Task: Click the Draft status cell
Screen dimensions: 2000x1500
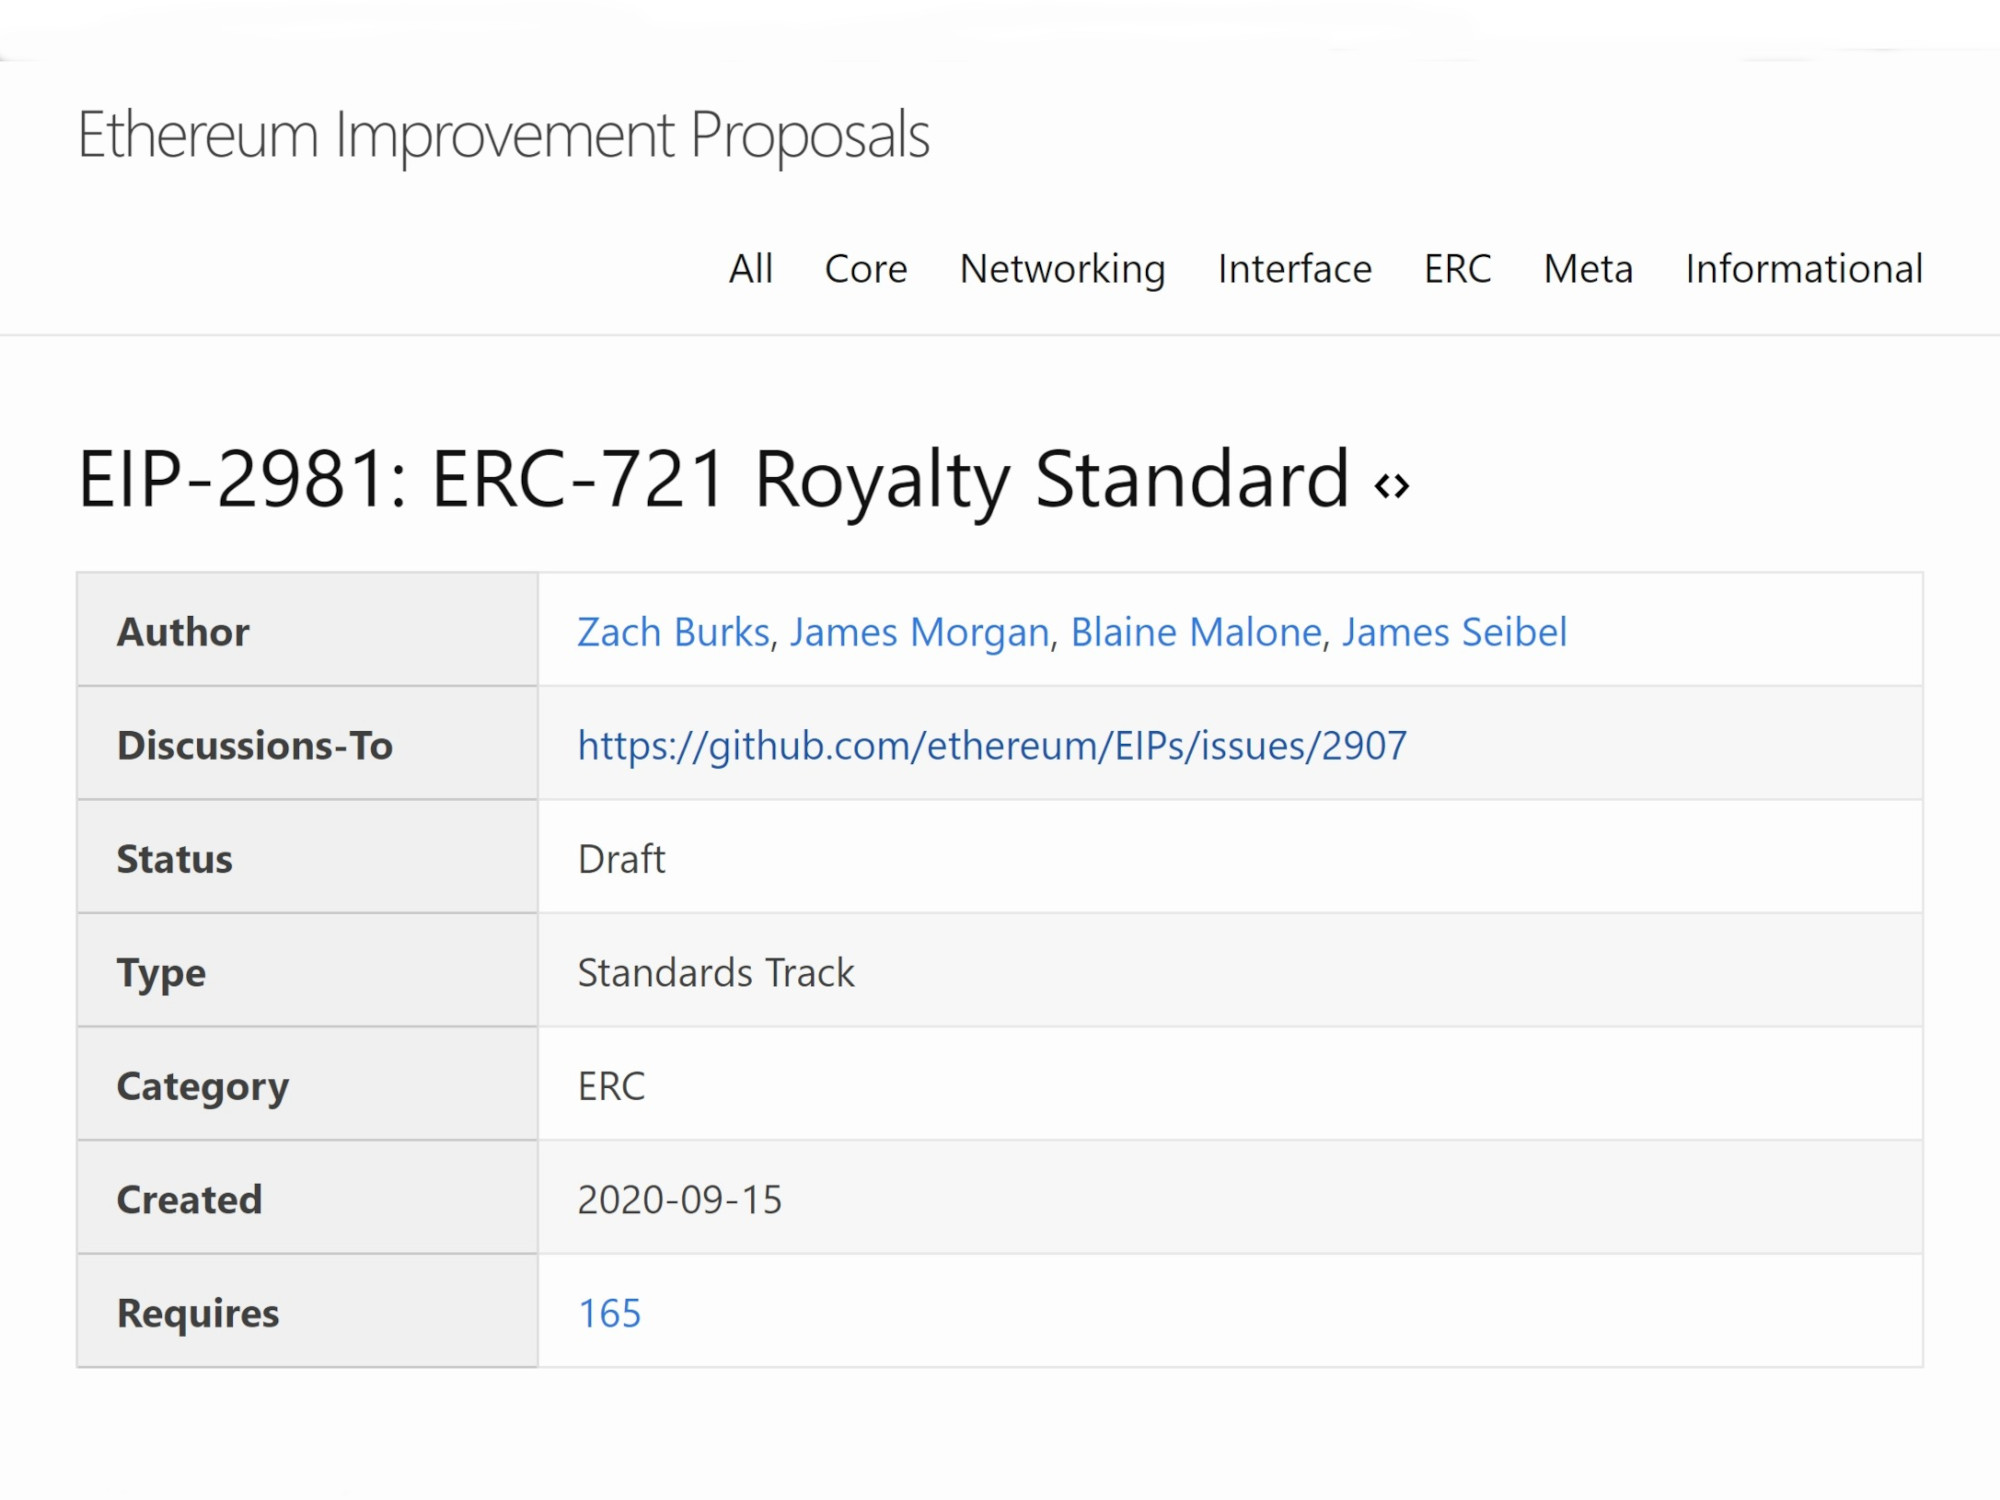Action: point(621,859)
